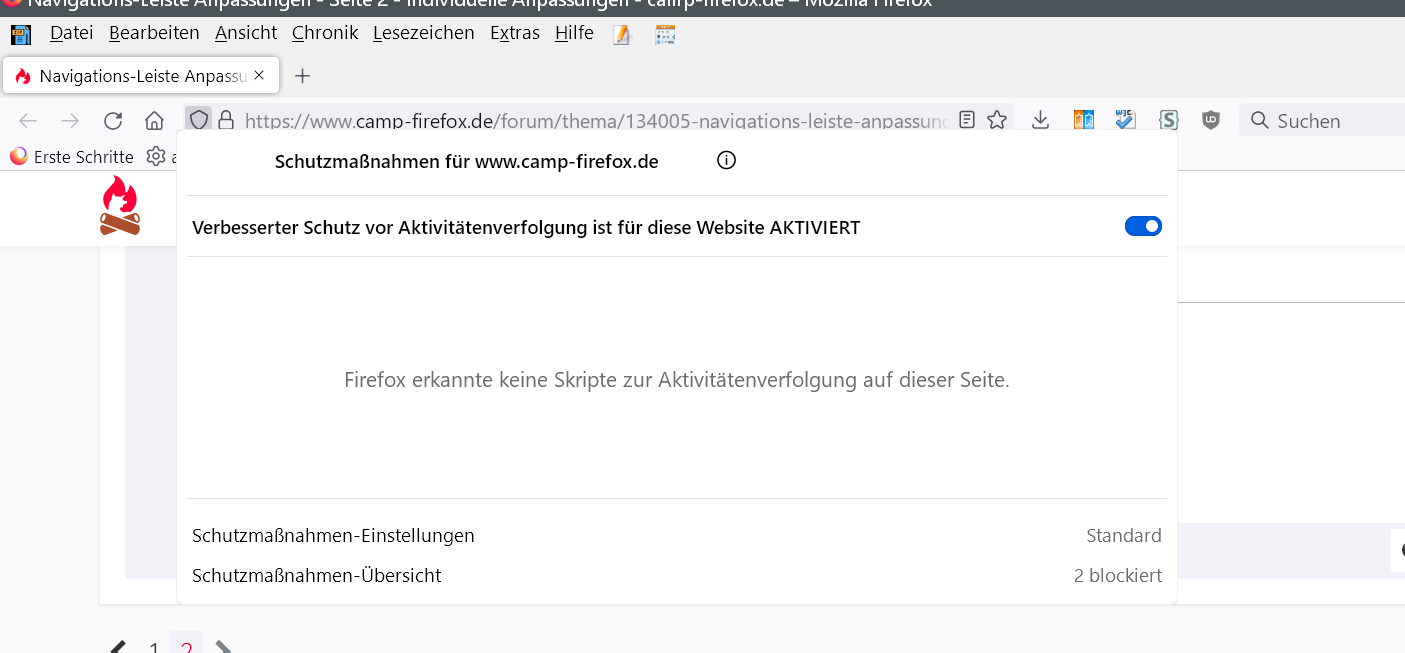Go to the home page icon
This screenshot has height=653, width=1405.
(154, 121)
